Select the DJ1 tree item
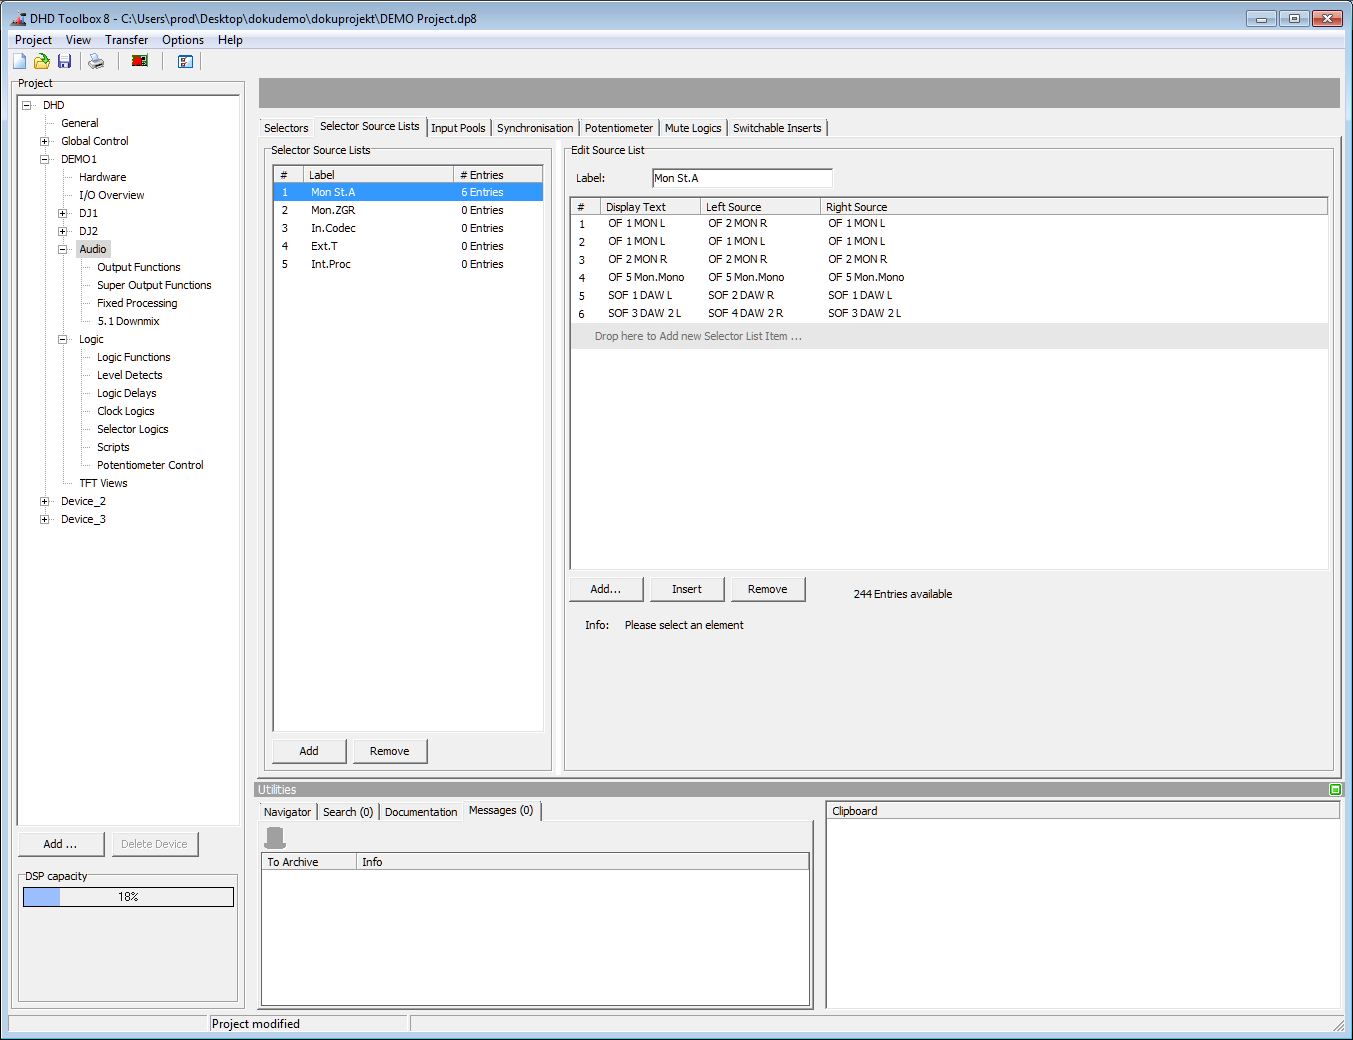Image resolution: width=1353 pixels, height=1040 pixels. point(89,212)
